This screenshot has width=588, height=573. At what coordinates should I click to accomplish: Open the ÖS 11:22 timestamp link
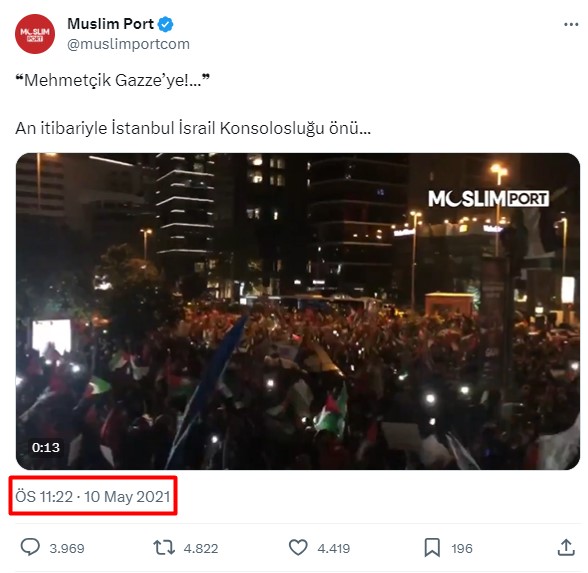[44, 496]
